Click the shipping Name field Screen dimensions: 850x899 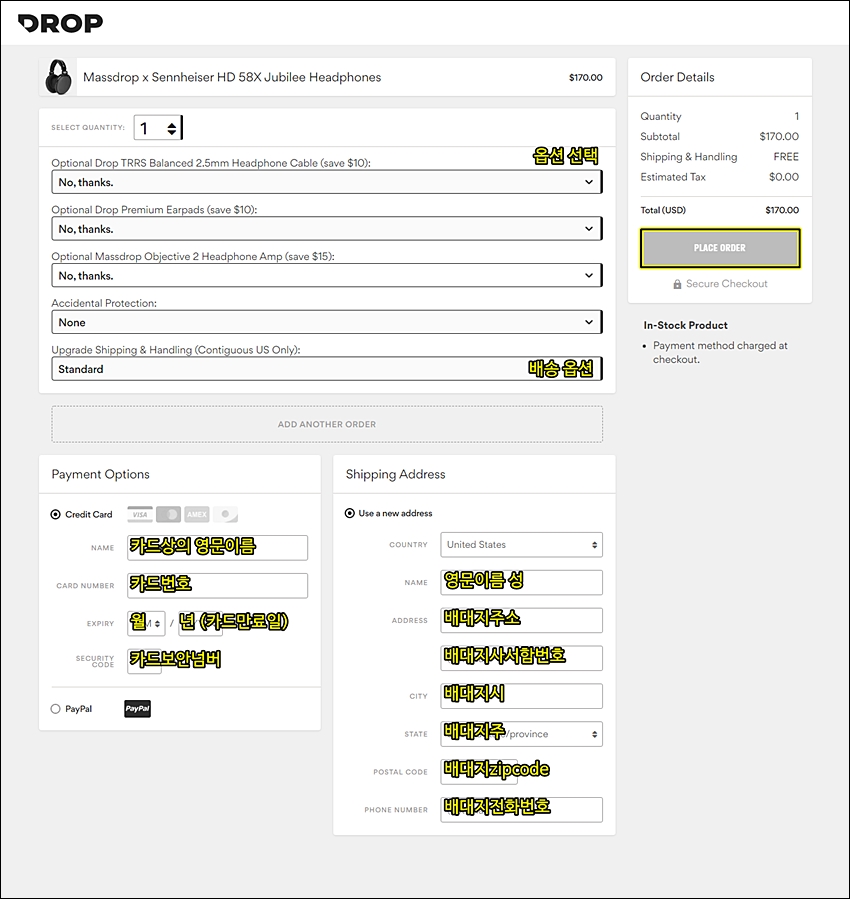(522, 583)
